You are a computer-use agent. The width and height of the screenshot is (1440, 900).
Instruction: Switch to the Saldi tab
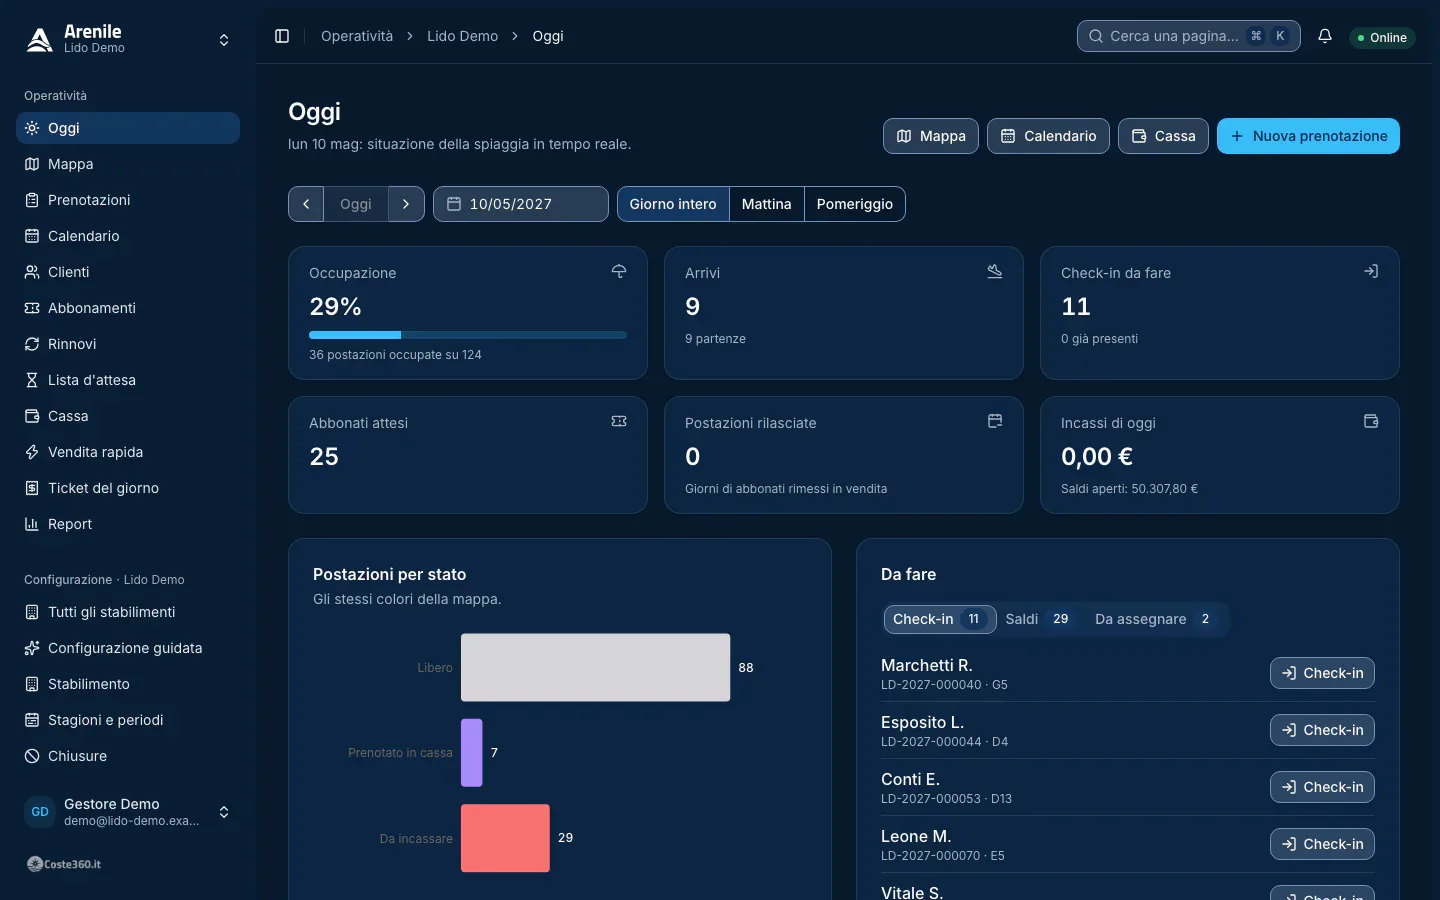click(x=1037, y=619)
